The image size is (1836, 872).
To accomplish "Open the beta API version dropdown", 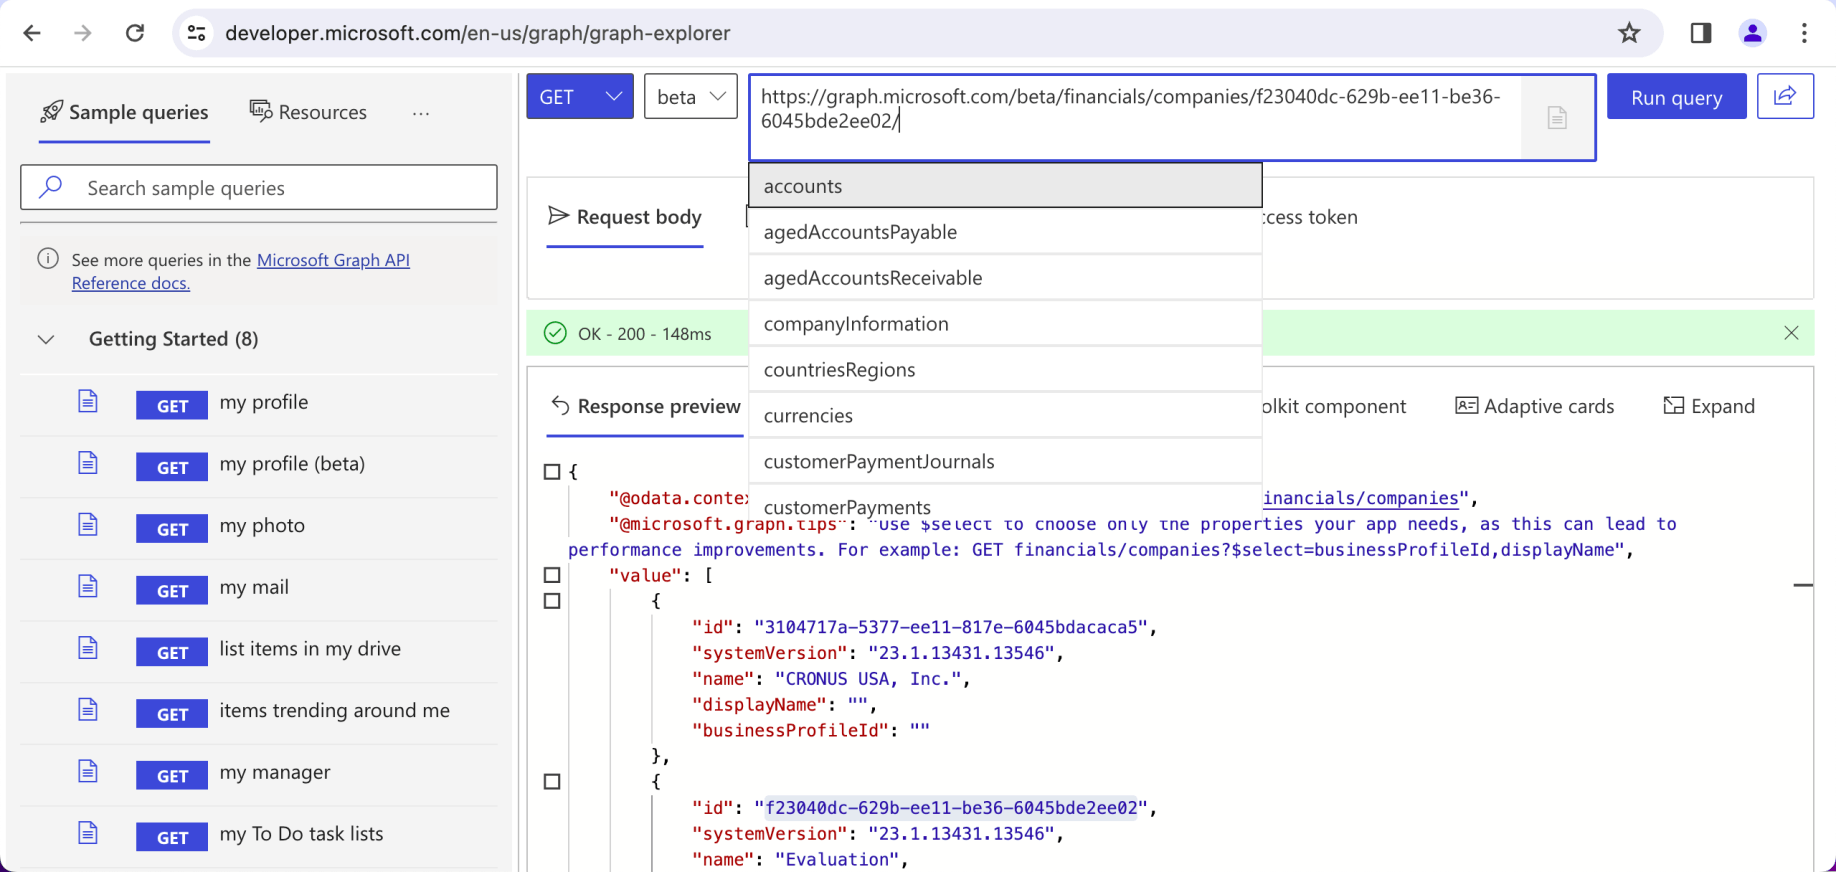I will 690,97.
